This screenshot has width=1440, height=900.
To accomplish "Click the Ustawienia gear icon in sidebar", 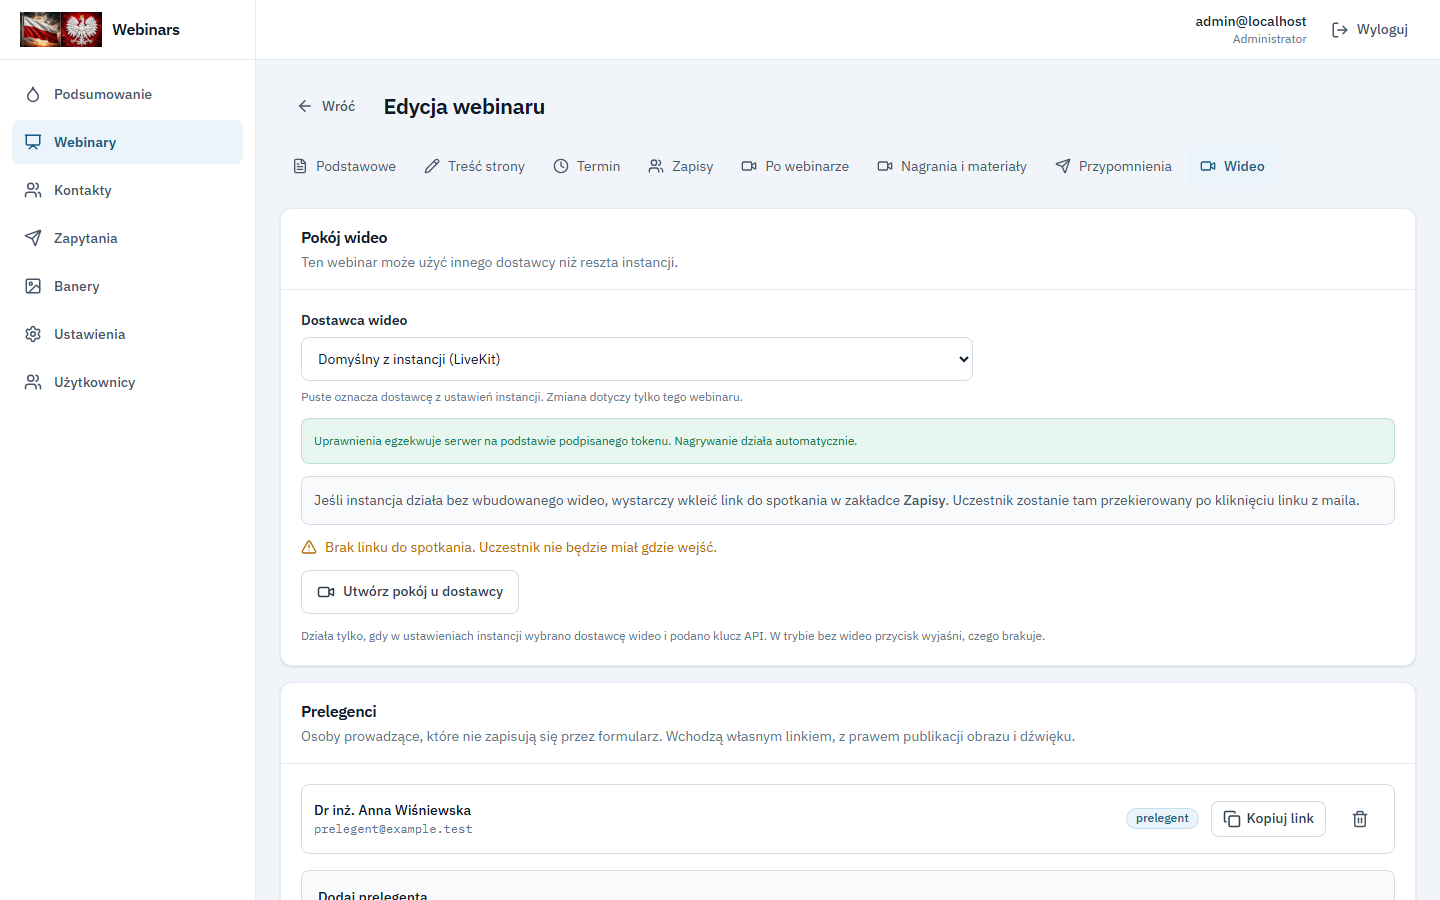I will [x=33, y=334].
